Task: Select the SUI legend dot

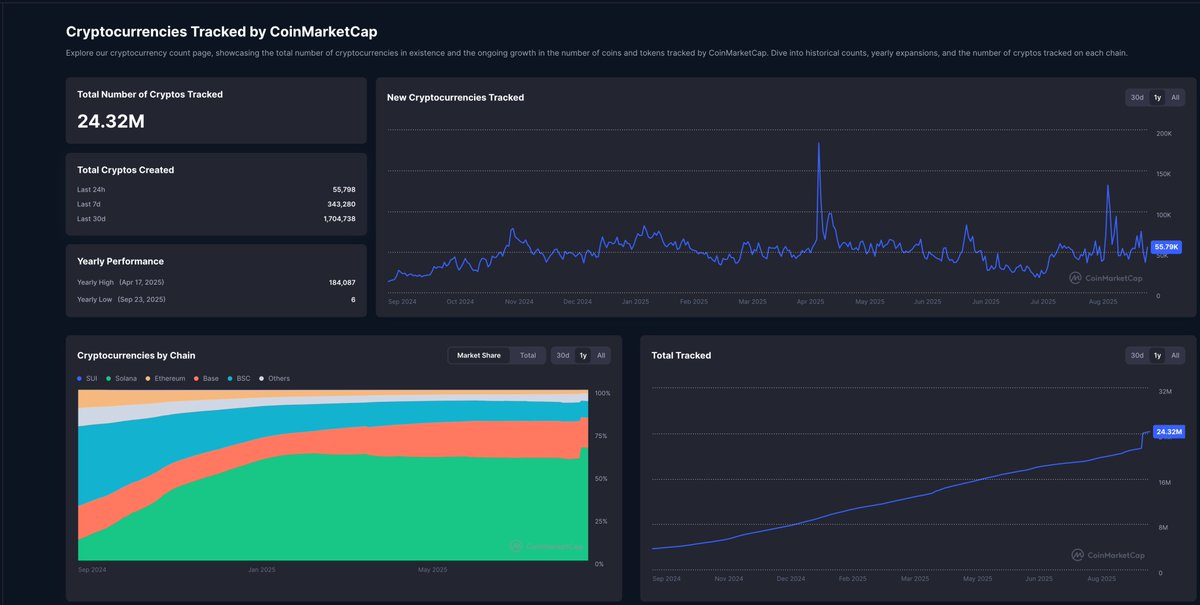Action: pyautogui.click(x=79, y=378)
